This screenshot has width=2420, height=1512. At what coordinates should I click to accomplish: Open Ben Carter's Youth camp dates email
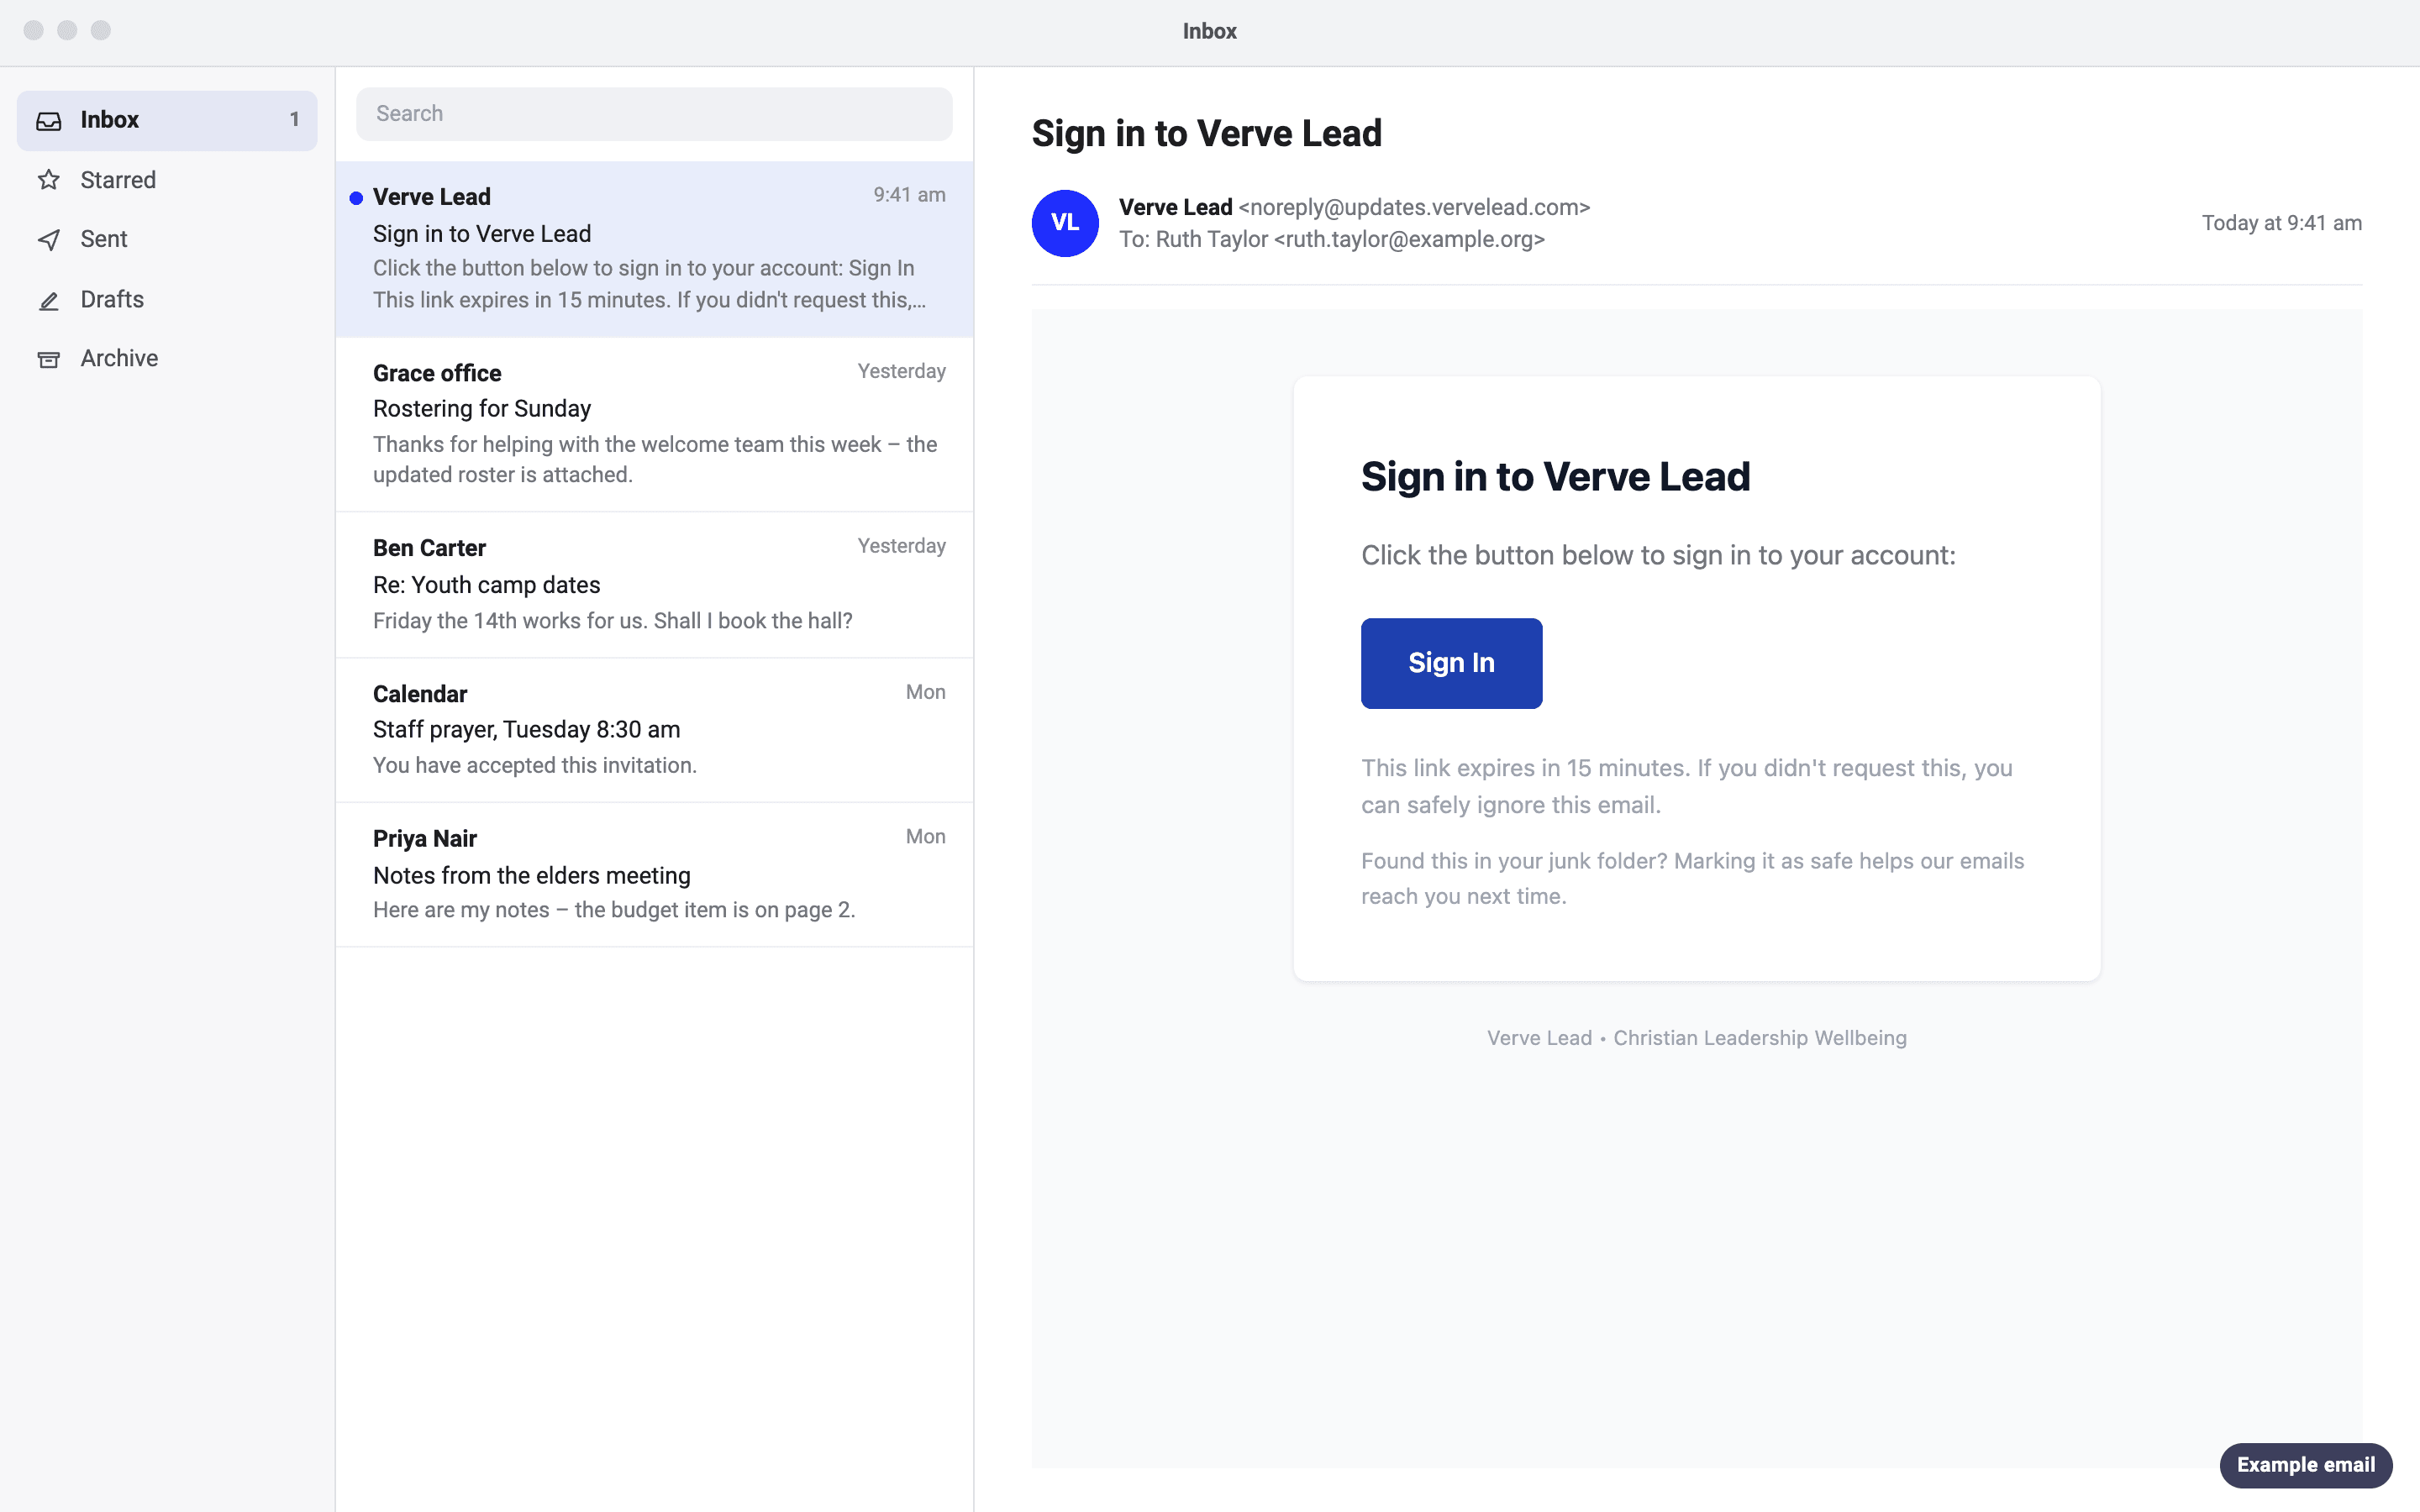pyautogui.click(x=654, y=585)
